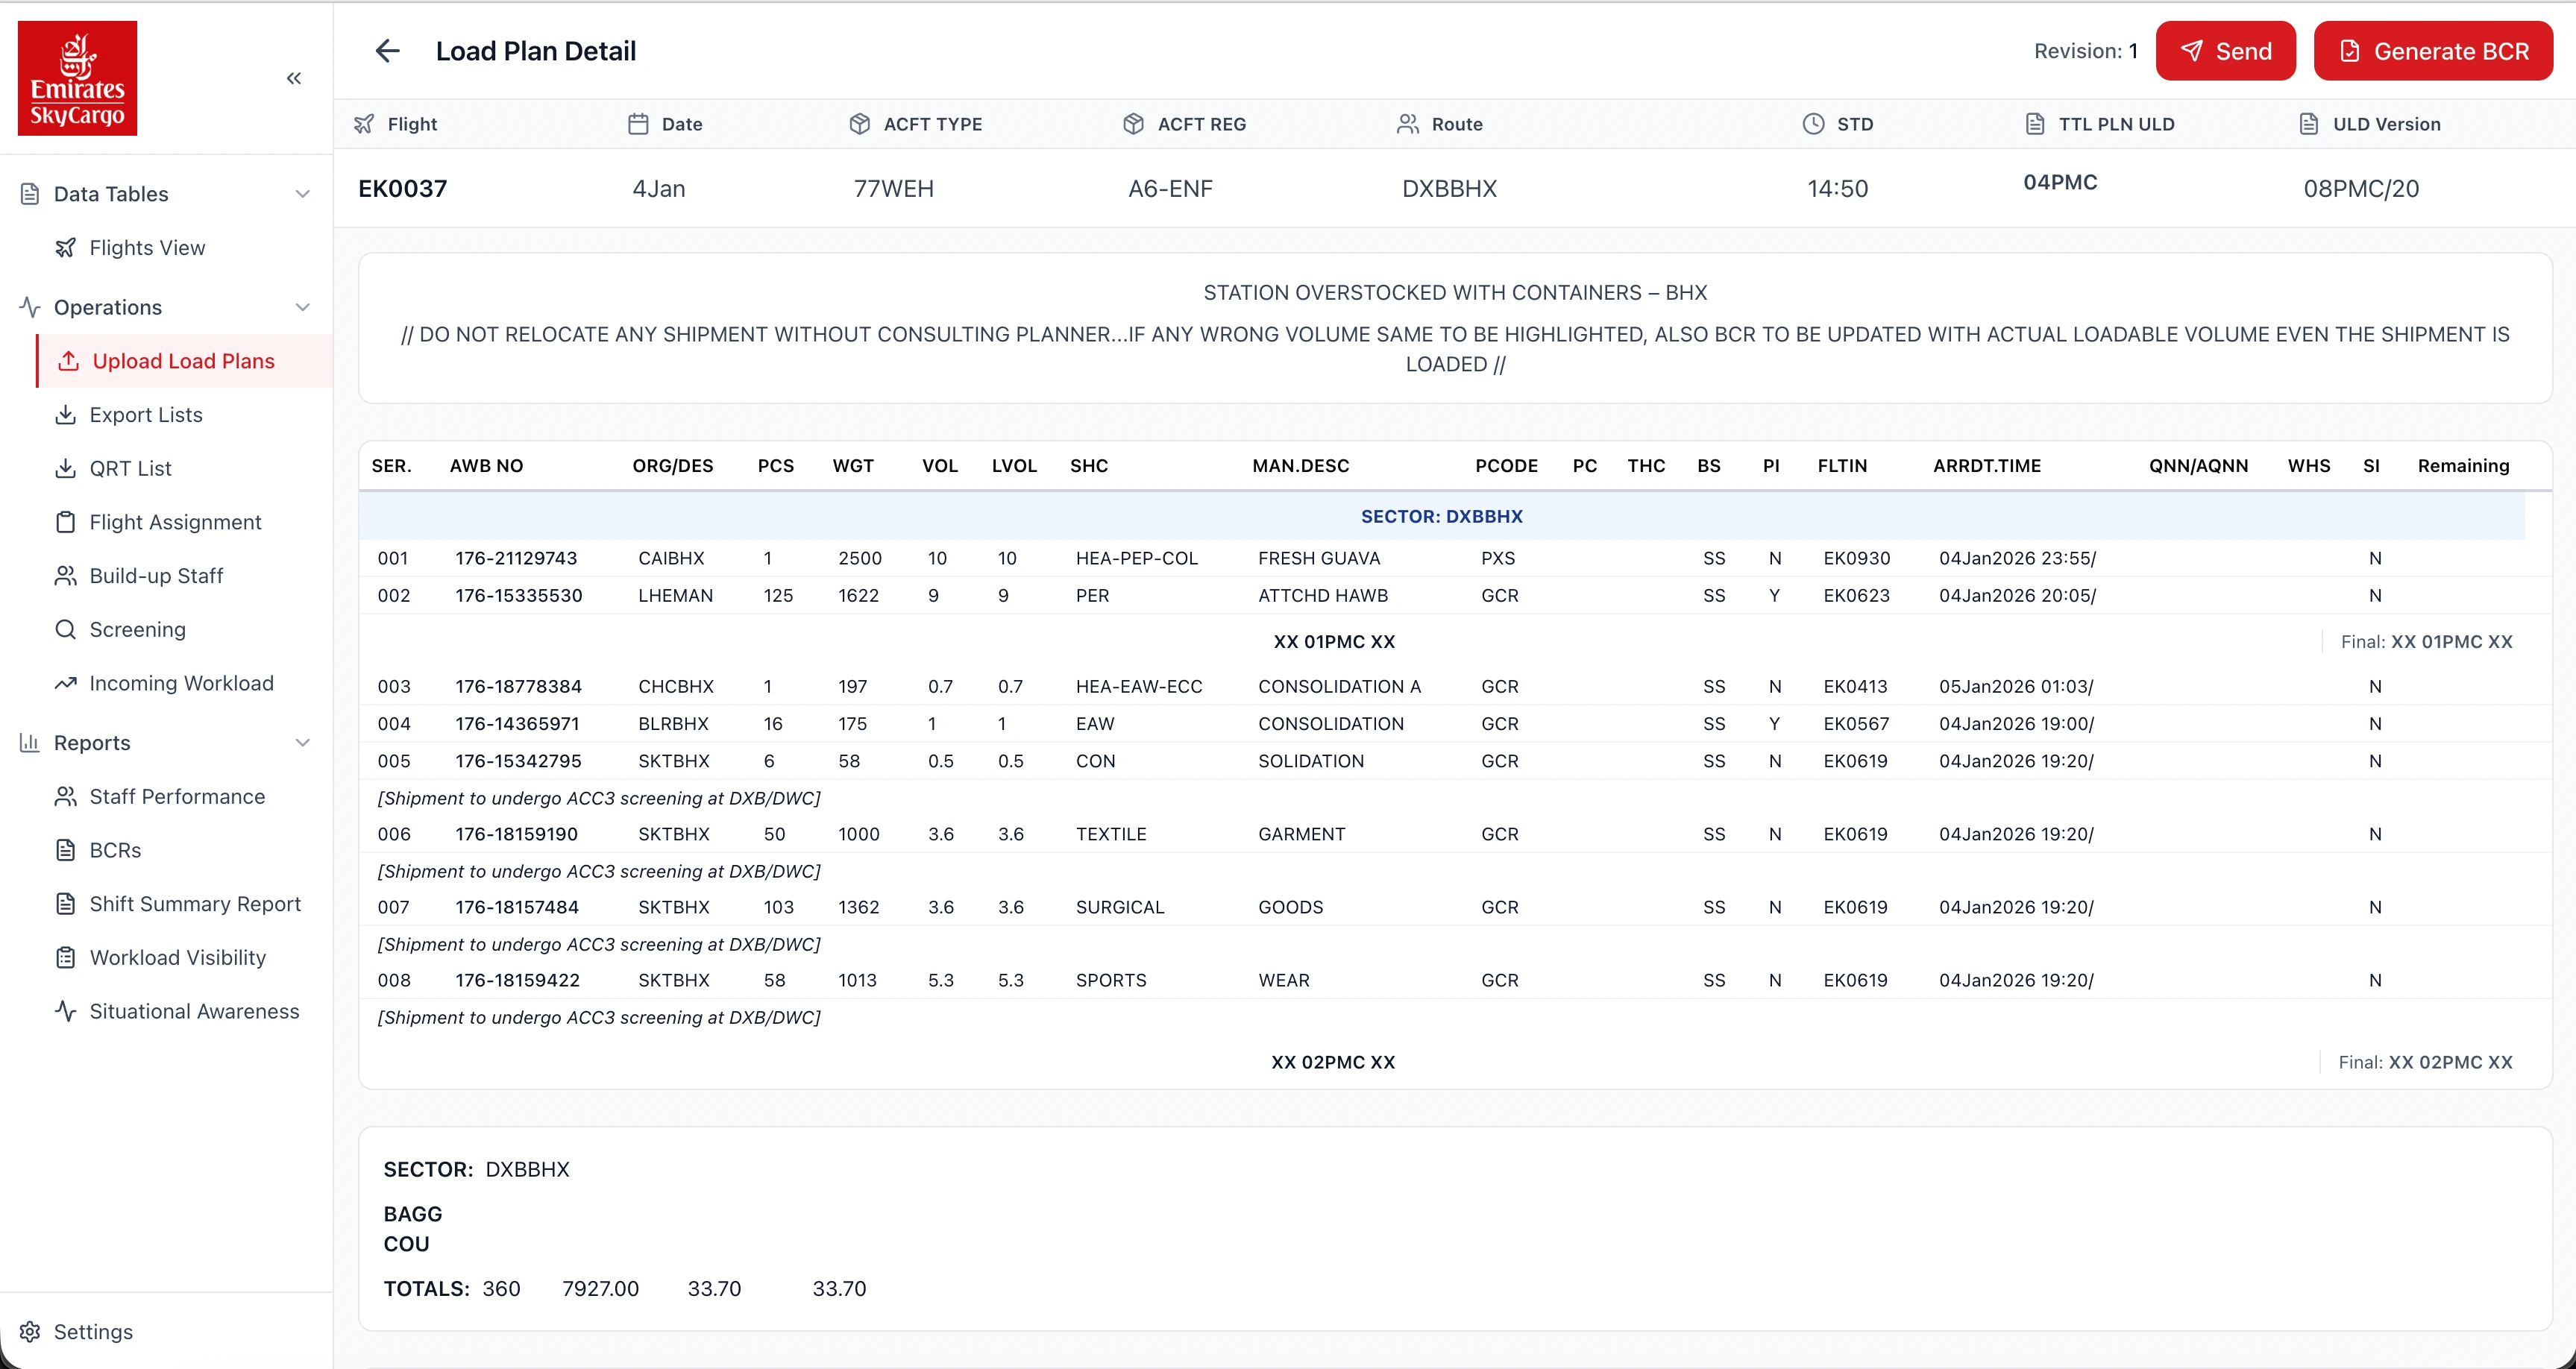This screenshot has height=1369, width=2576.
Task: Click the Settings gear icon
Action: (x=30, y=1331)
